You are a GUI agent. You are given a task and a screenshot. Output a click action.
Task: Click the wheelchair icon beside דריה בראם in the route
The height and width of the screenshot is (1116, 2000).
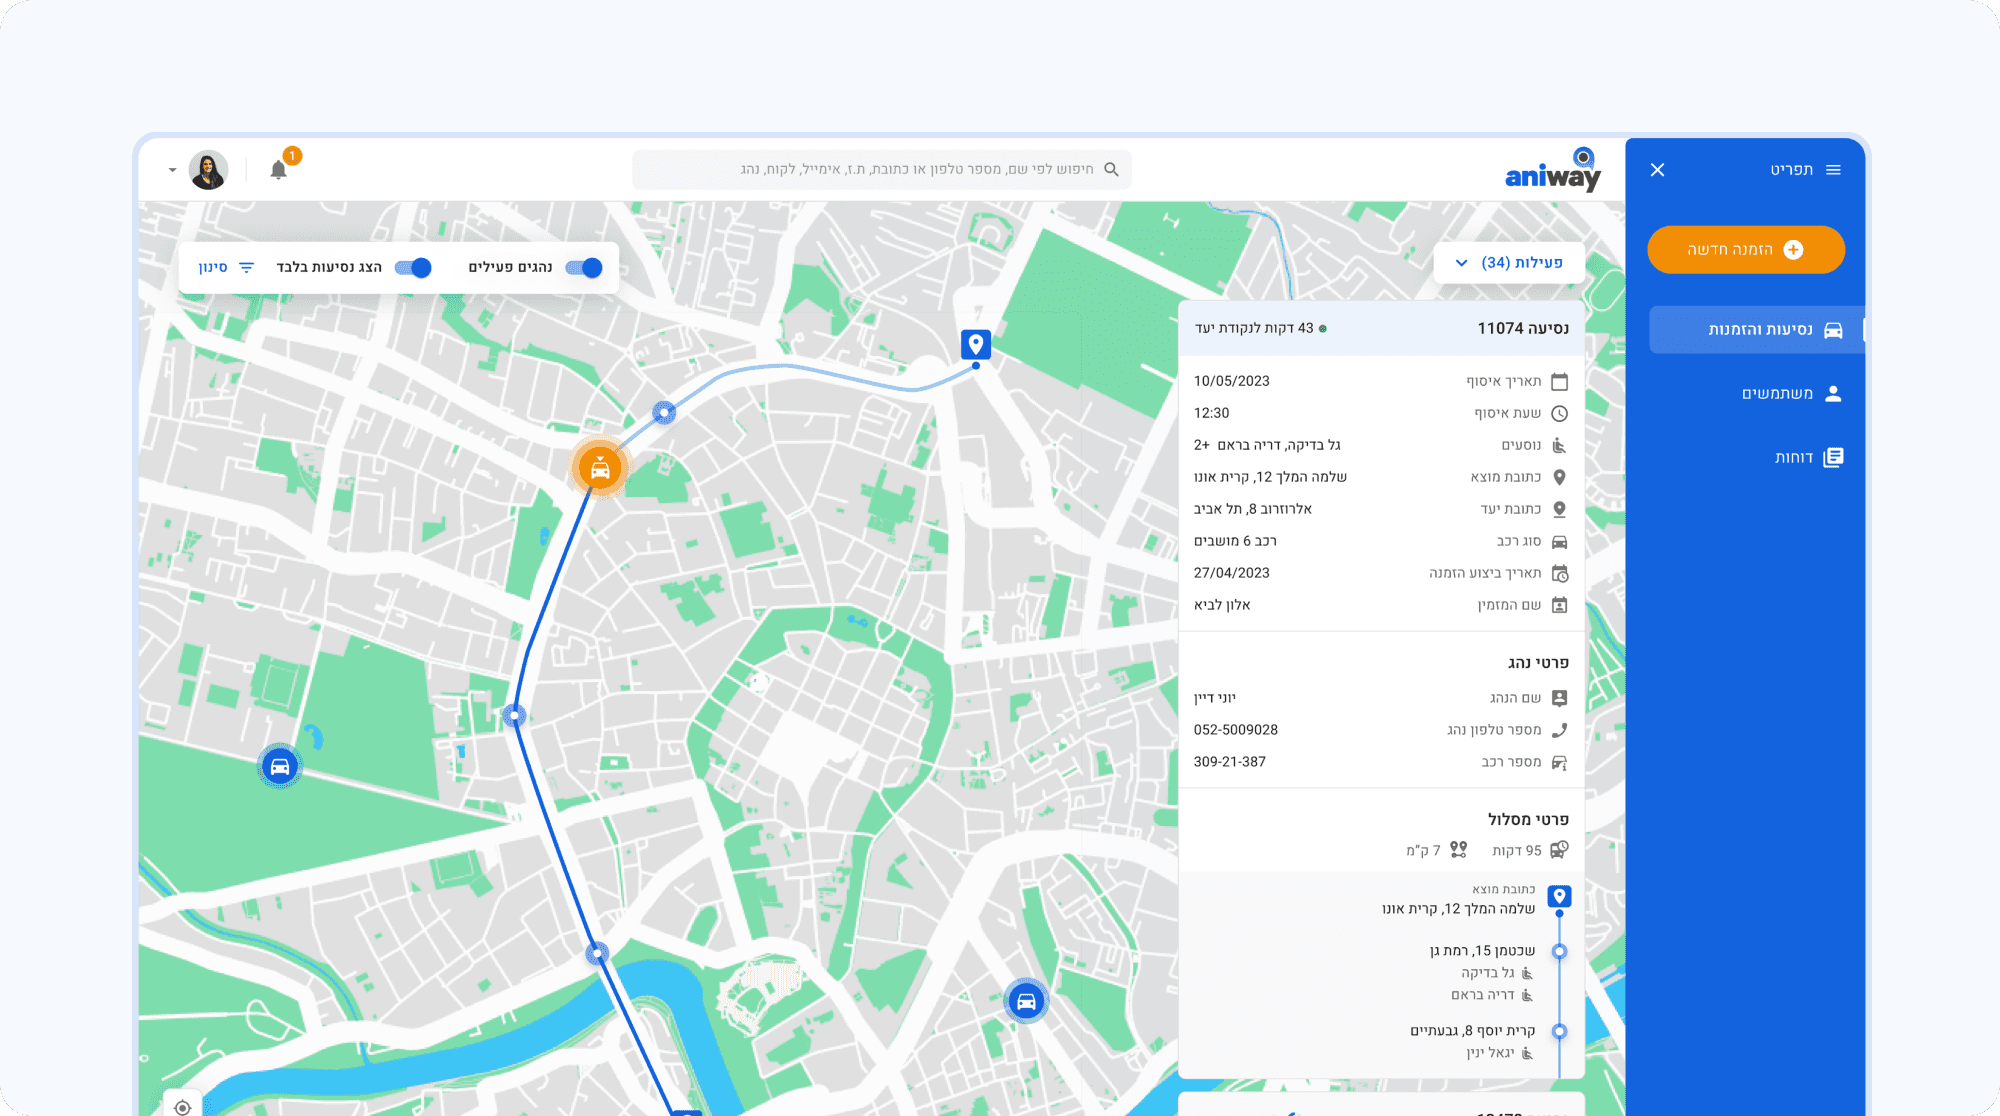click(1527, 995)
